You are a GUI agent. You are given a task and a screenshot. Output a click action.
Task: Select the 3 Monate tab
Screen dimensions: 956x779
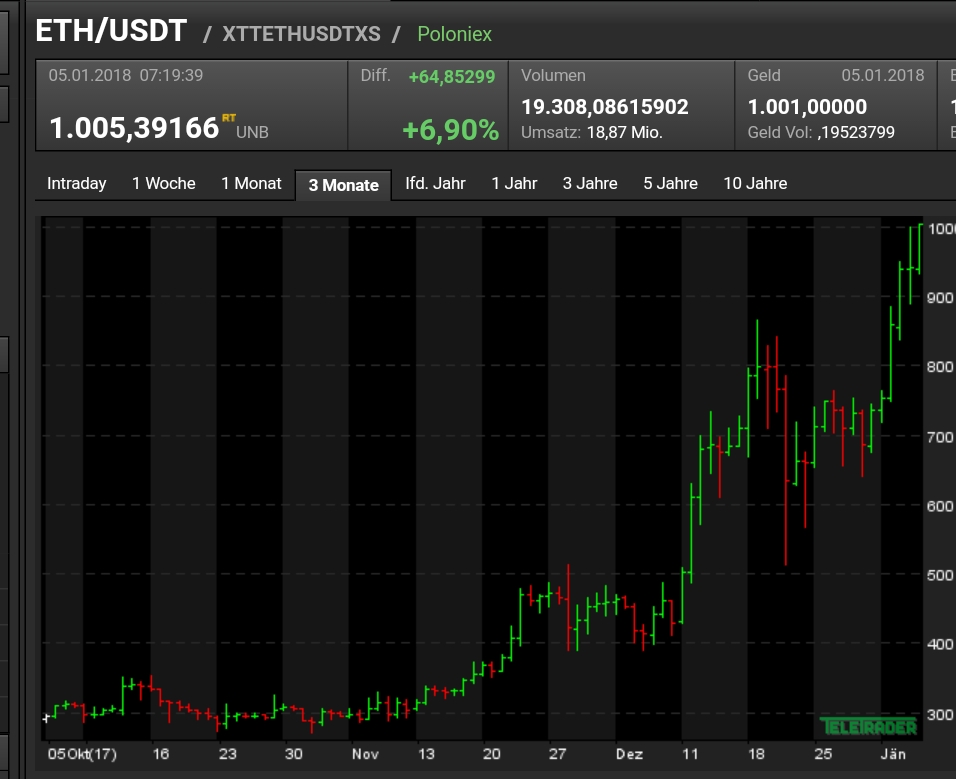pyautogui.click(x=343, y=185)
